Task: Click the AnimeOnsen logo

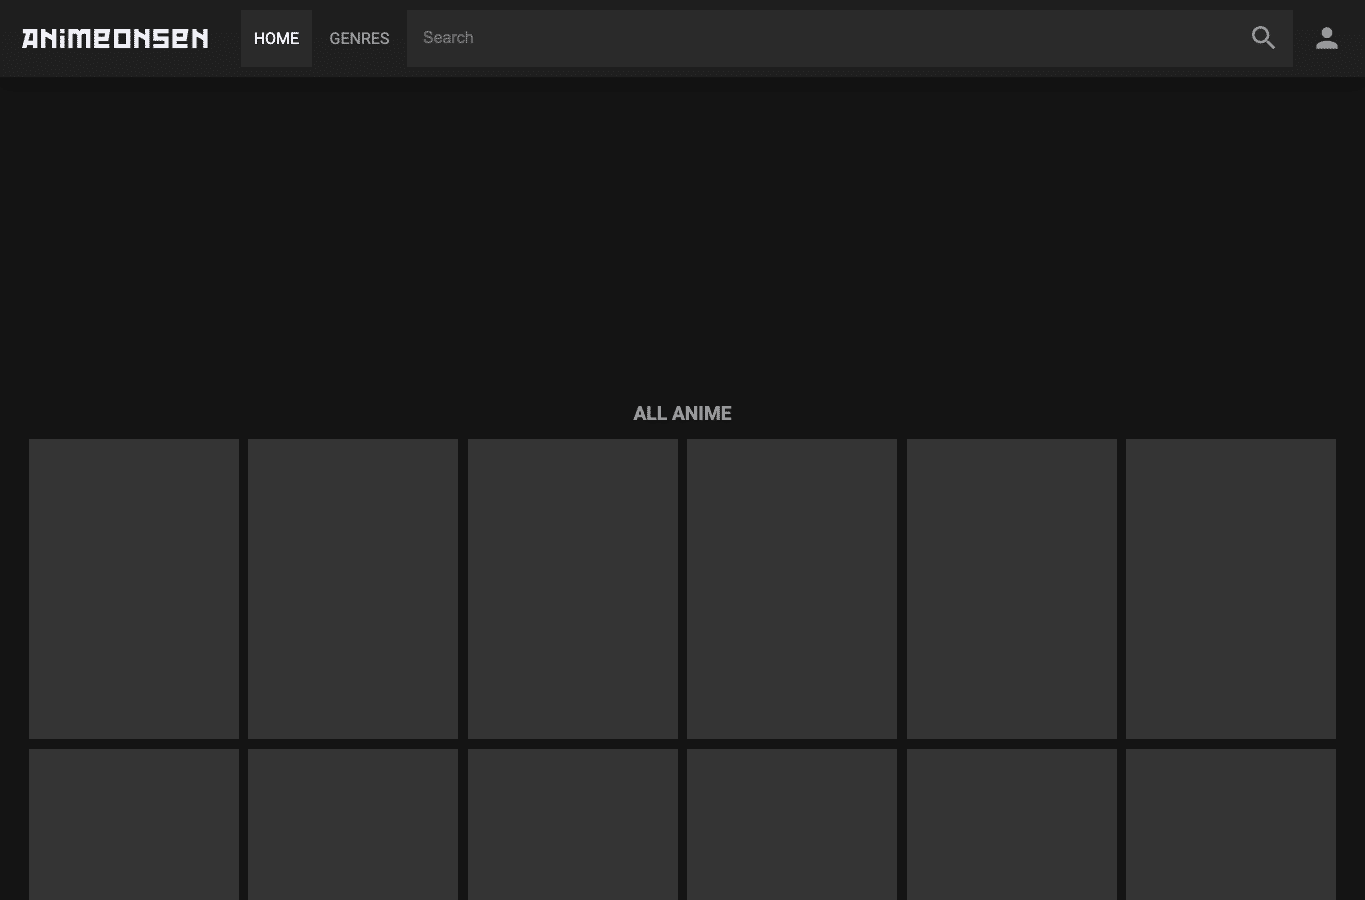Action: coord(115,38)
